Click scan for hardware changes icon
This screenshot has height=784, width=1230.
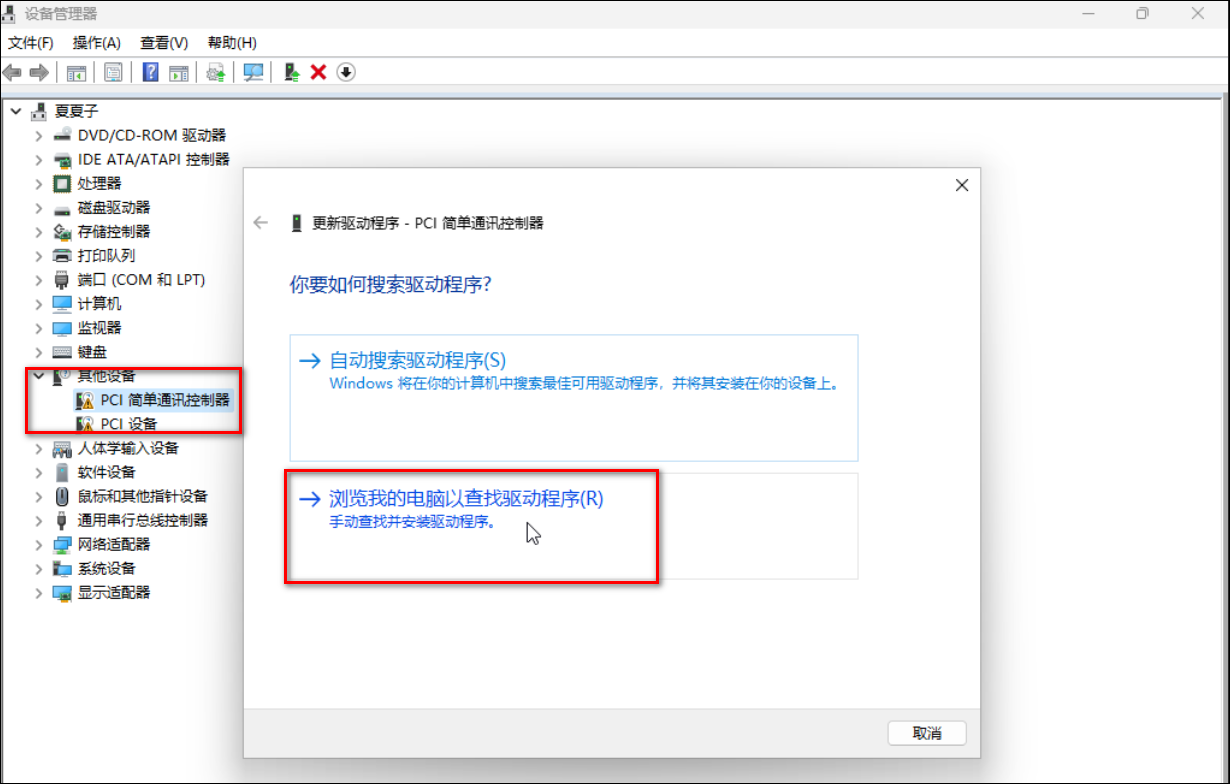pyautogui.click(x=254, y=72)
